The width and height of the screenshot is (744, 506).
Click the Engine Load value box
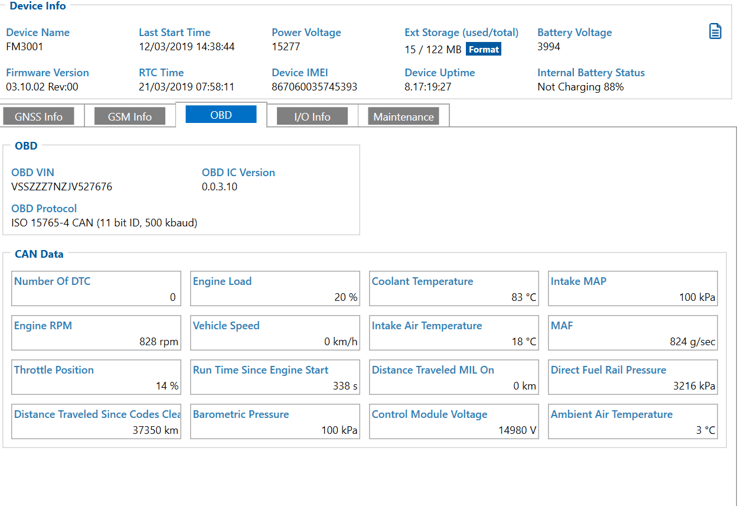pyautogui.click(x=275, y=289)
